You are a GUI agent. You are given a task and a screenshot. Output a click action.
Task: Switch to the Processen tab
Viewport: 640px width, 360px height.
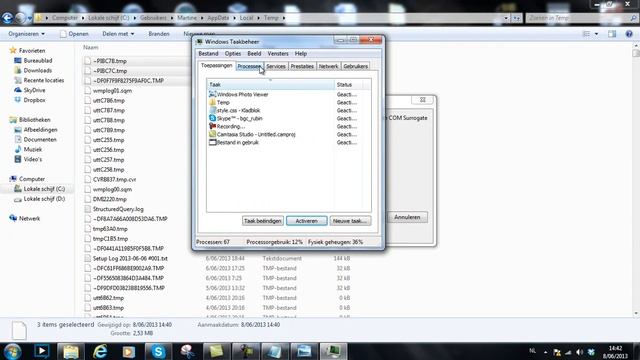[x=249, y=66]
